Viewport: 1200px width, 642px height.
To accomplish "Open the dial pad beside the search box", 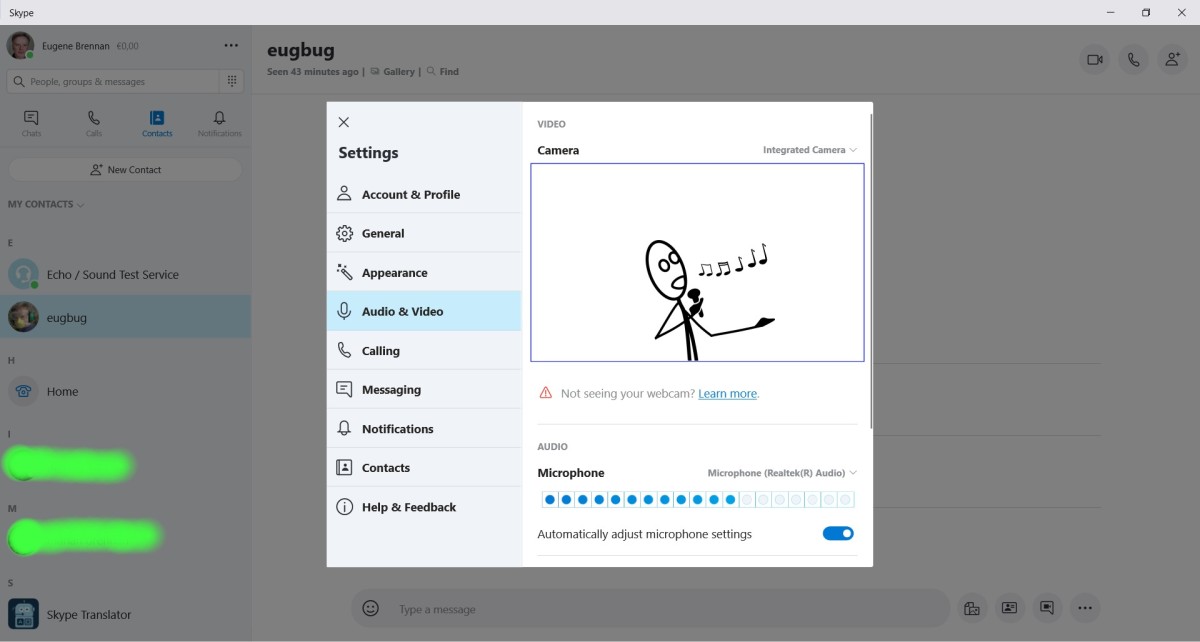I will point(232,81).
